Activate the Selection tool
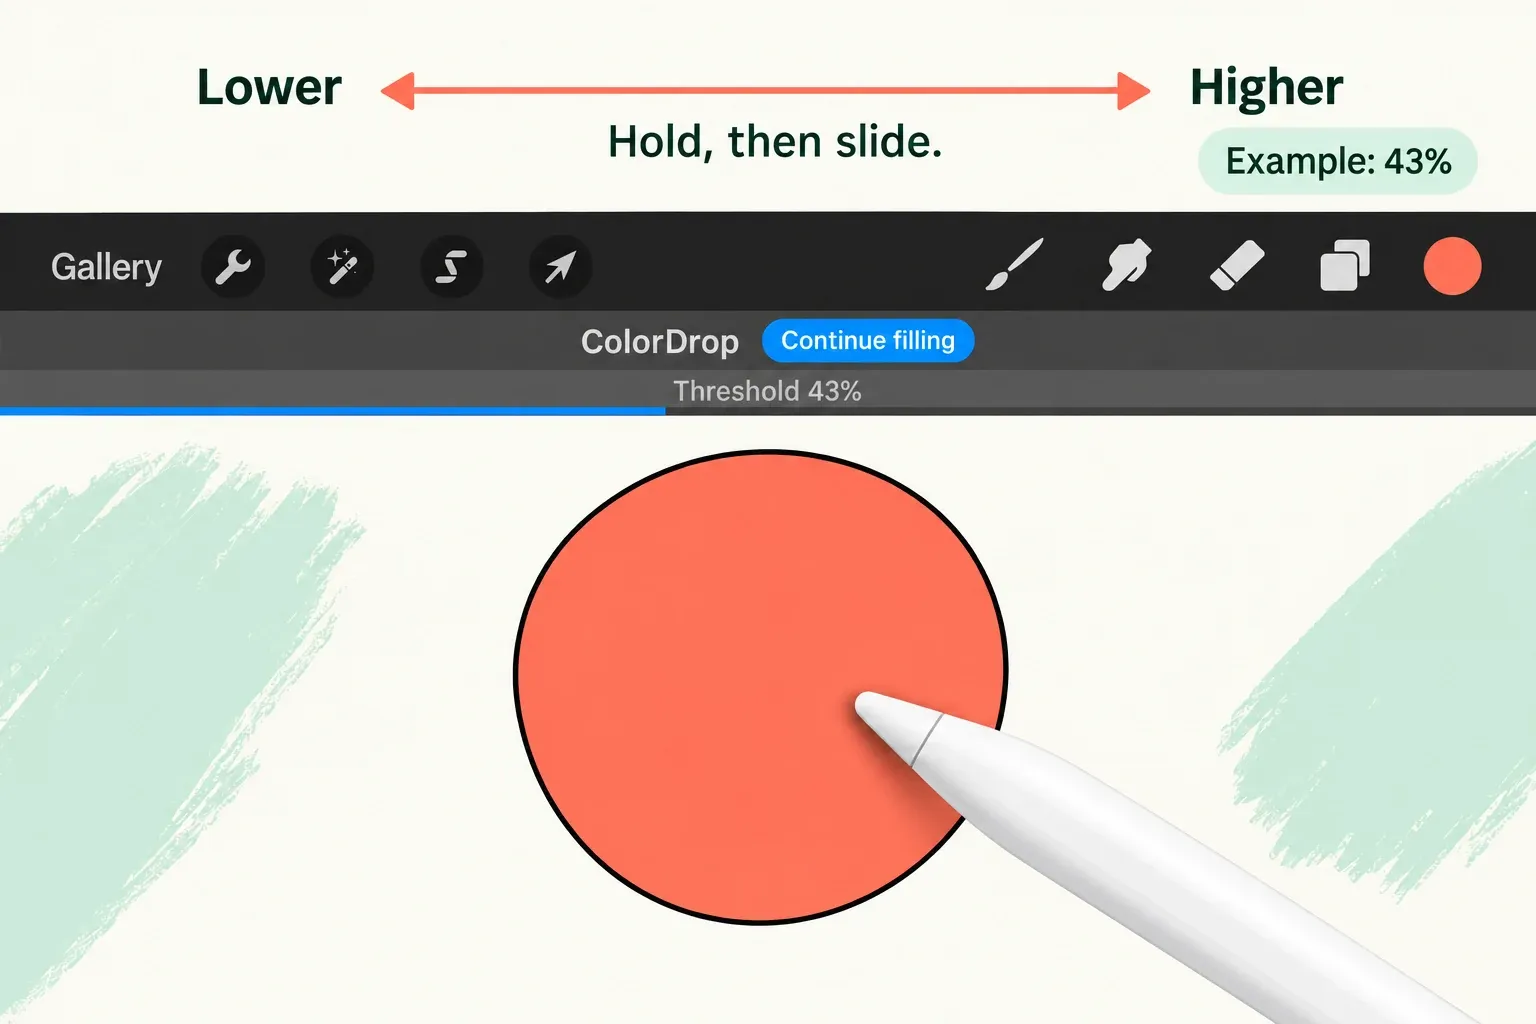 (x=452, y=267)
